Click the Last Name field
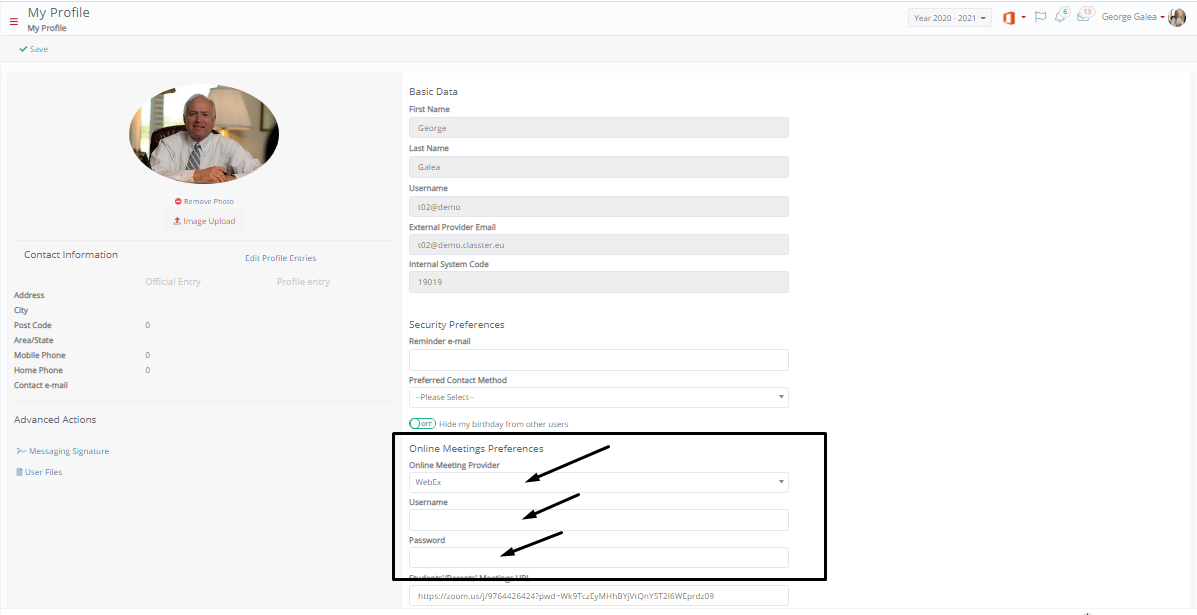The width and height of the screenshot is (1197, 615). (598, 167)
